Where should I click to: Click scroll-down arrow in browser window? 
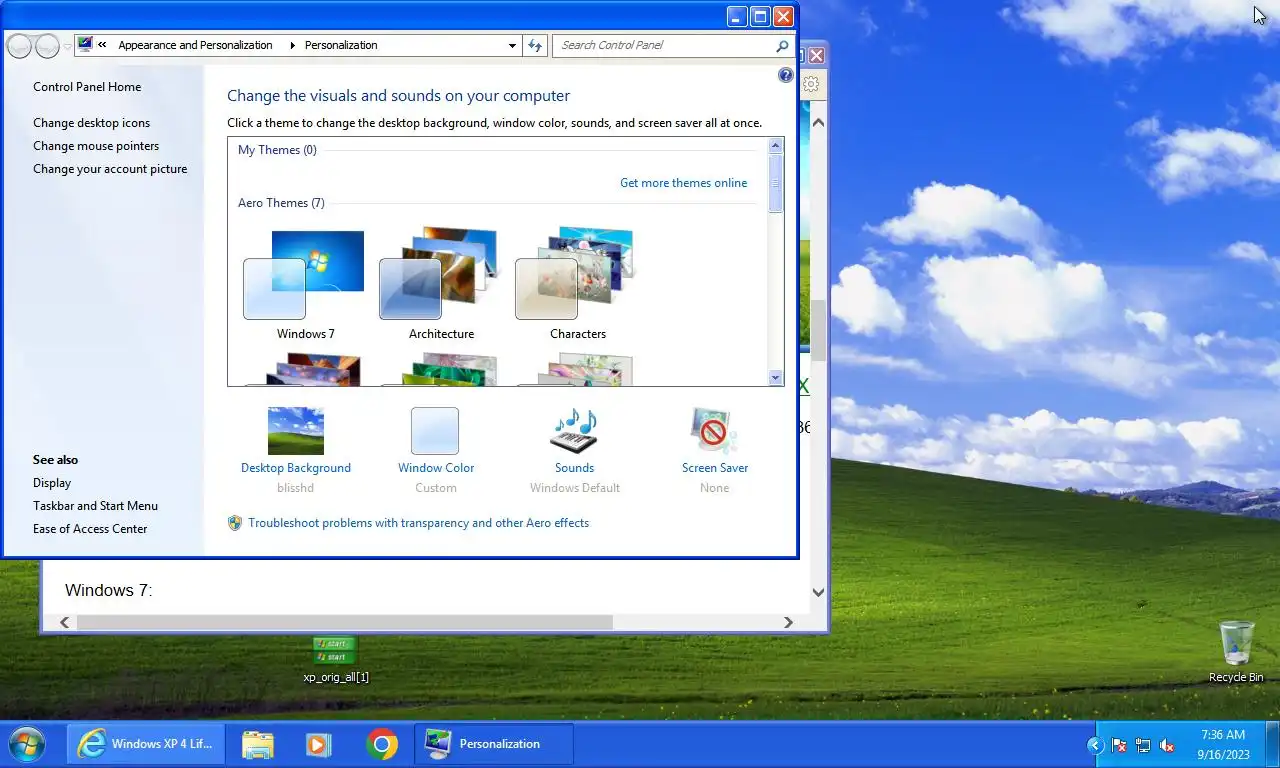click(x=818, y=592)
